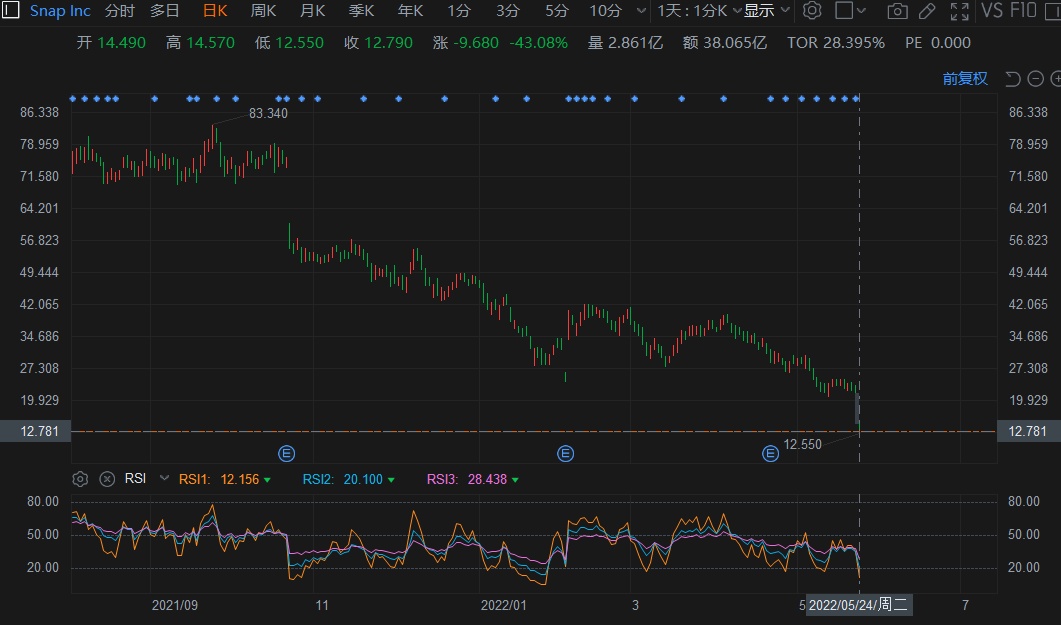Toggle the sidebar panel icon beside Snap Inc
Screen dimensions: 1061x625
click(11, 11)
